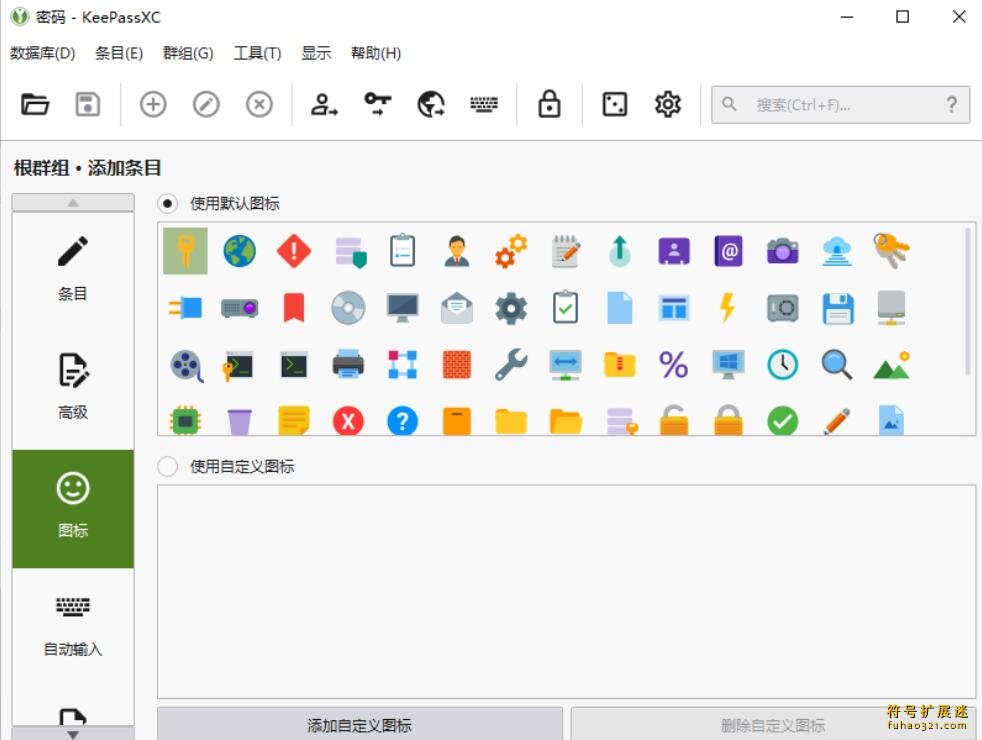Screen dimensions: 982x740
Task: Choose the green microchip icon
Action: point(185,421)
